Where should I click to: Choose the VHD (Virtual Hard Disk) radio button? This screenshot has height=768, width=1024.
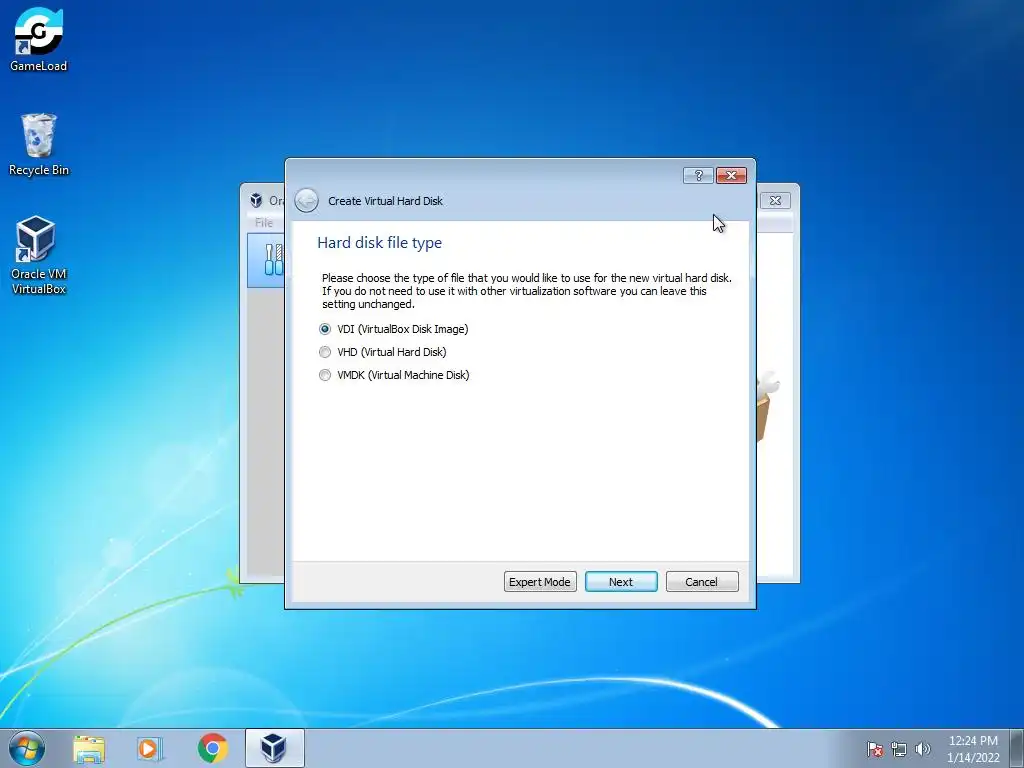click(325, 352)
